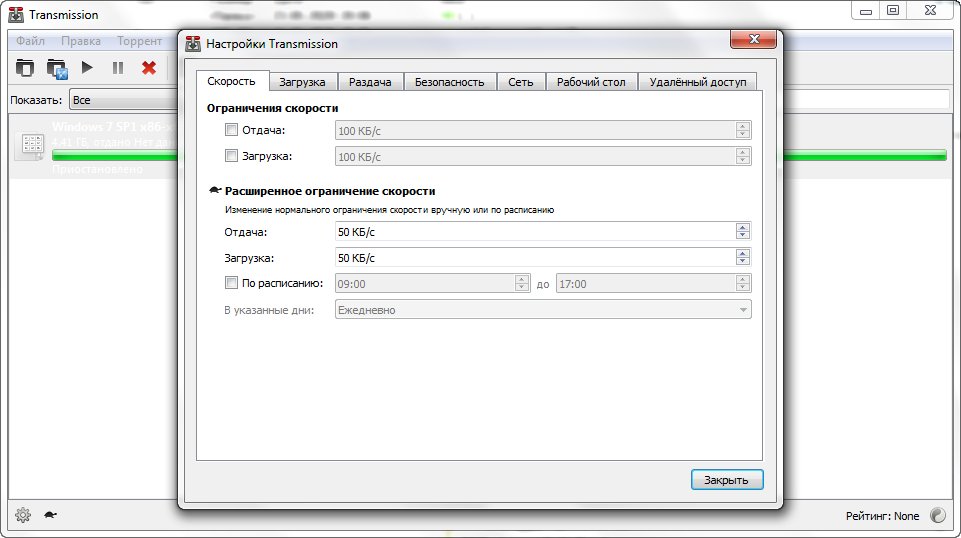Maximize the main Transmission window
The width and height of the screenshot is (961, 538).
point(893,10)
